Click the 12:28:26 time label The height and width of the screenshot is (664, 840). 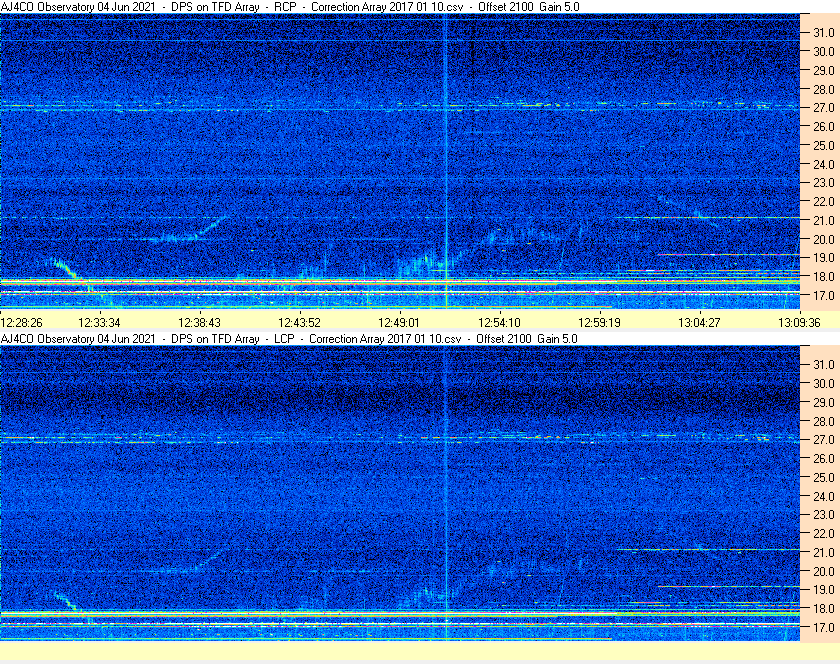pyautogui.click(x=21, y=323)
